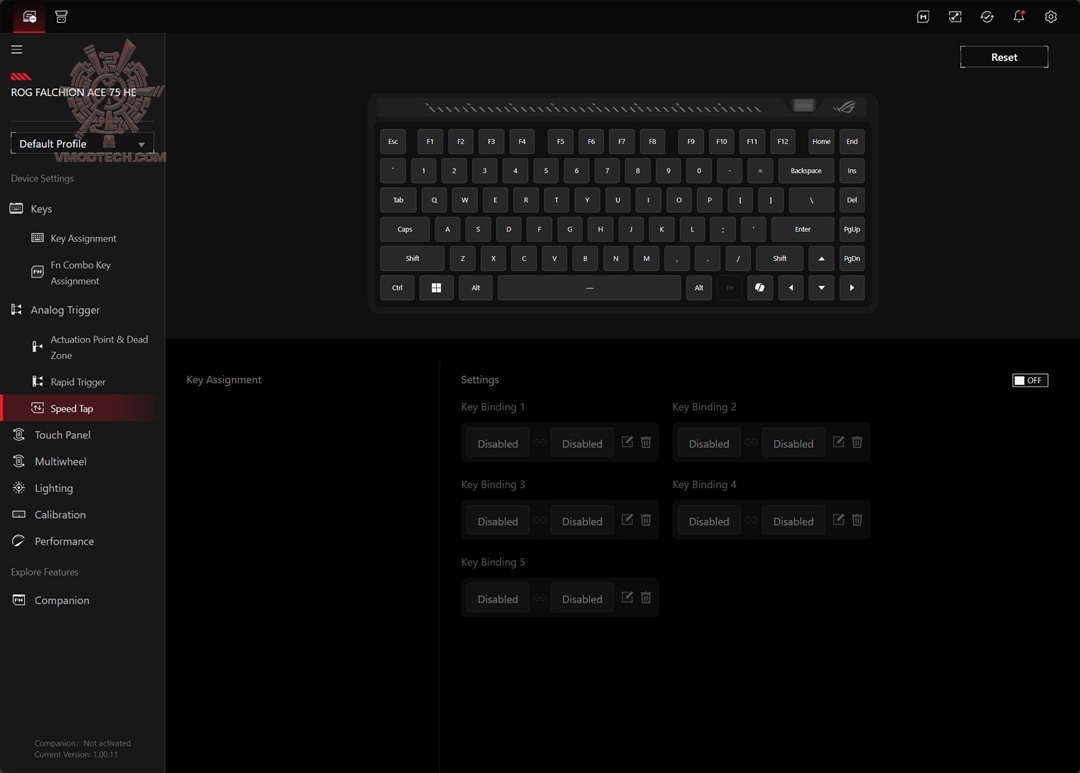Click first Disabled slot of Key Binding 3
1080x773 pixels.
(498, 521)
